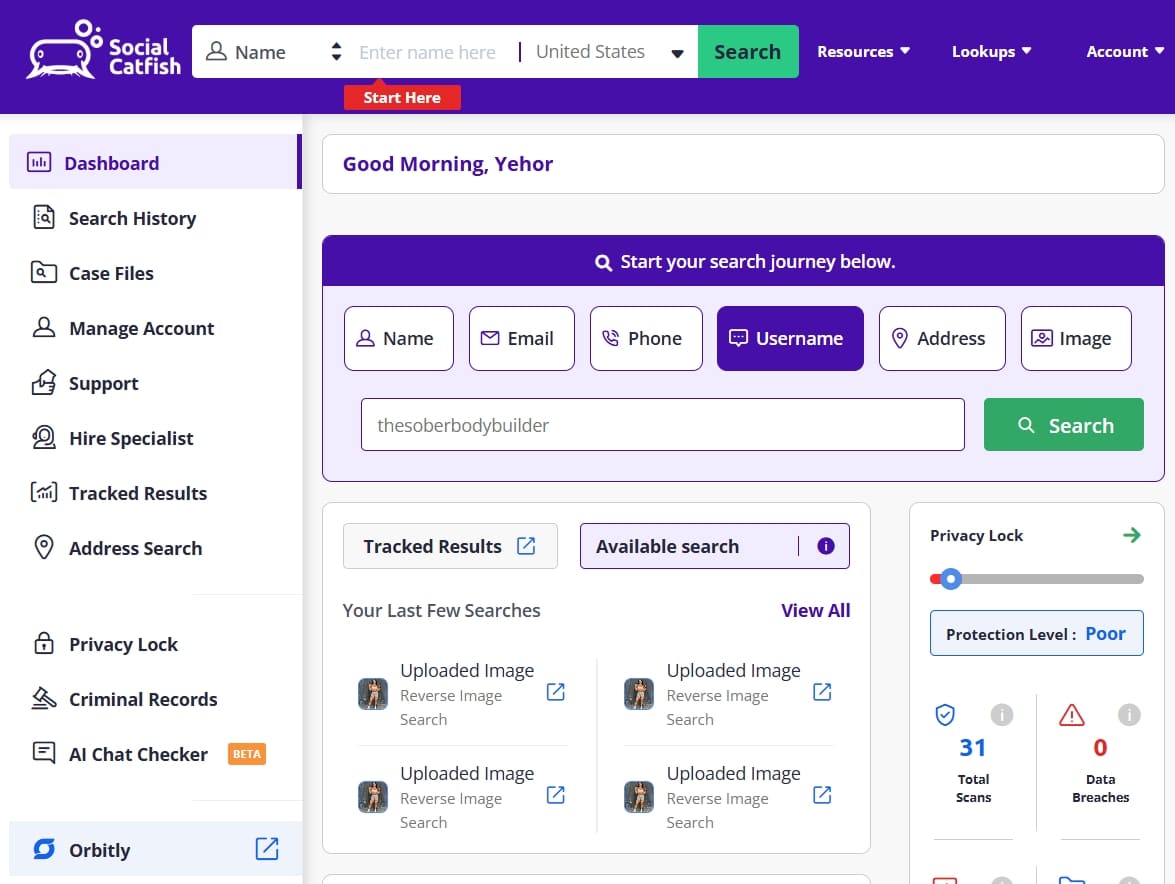Image resolution: width=1175 pixels, height=884 pixels.
Task: Click the Data Breaches warning triangle icon
Action: point(1072,715)
